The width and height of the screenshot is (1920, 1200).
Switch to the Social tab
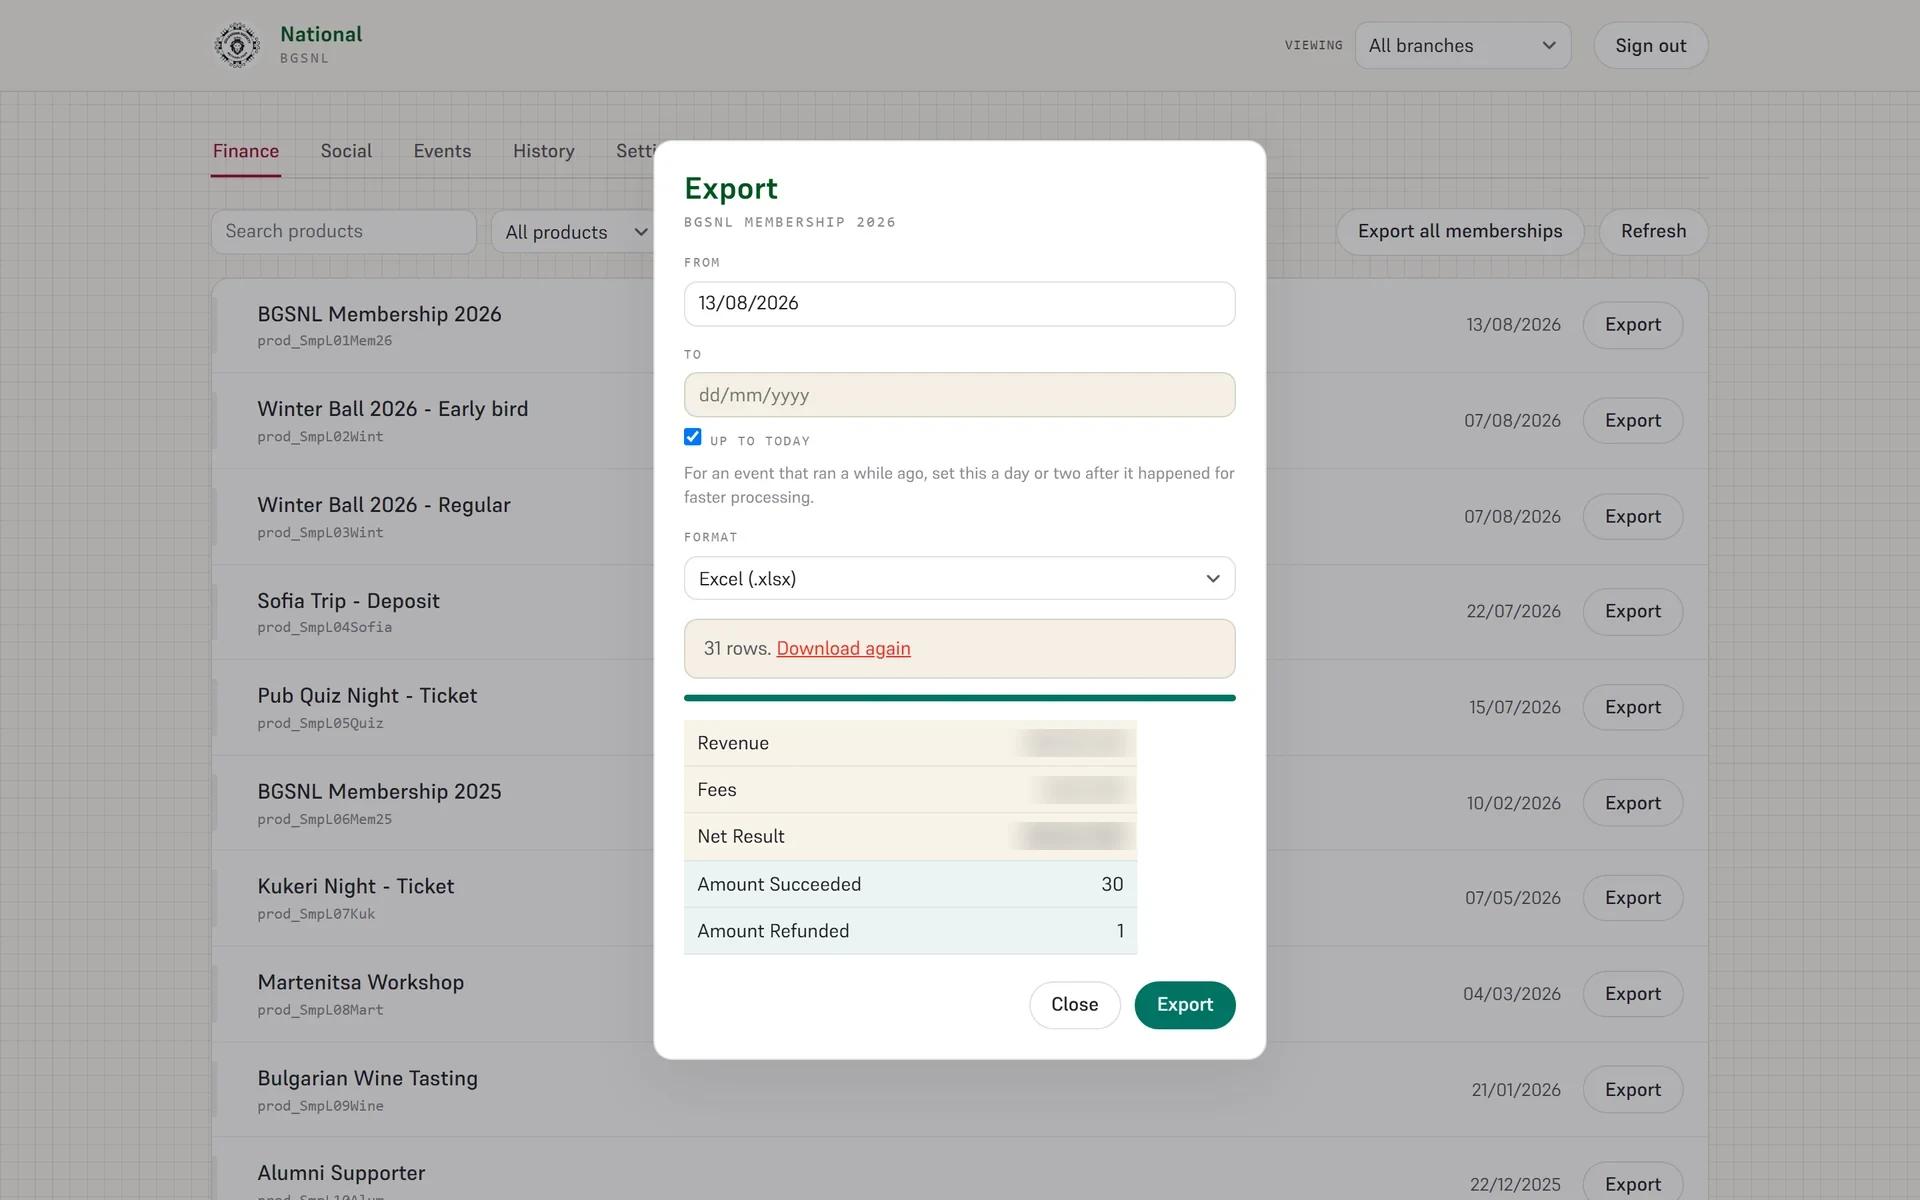(x=346, y=151)
